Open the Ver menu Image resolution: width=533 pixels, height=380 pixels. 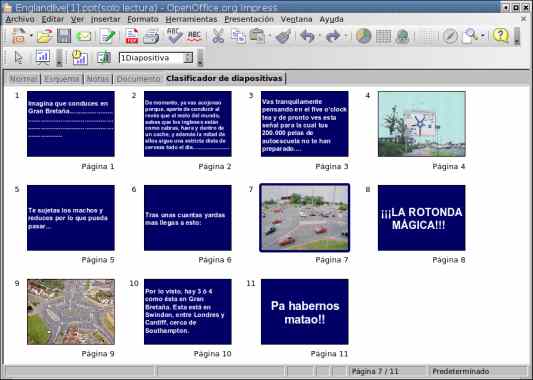[77, 19]
